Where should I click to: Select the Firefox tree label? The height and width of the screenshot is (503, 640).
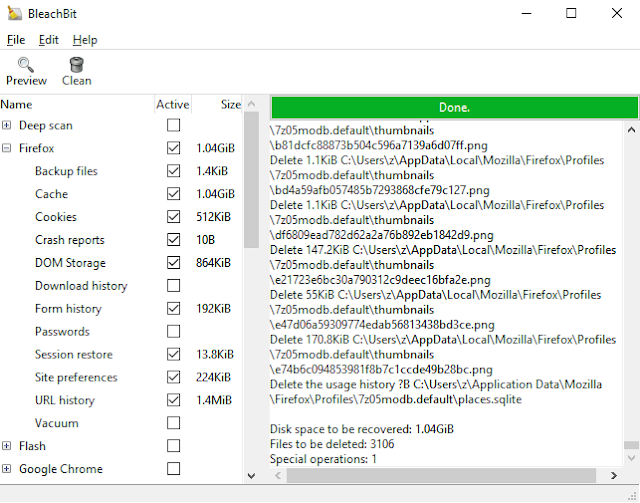(x=36, y=148)
